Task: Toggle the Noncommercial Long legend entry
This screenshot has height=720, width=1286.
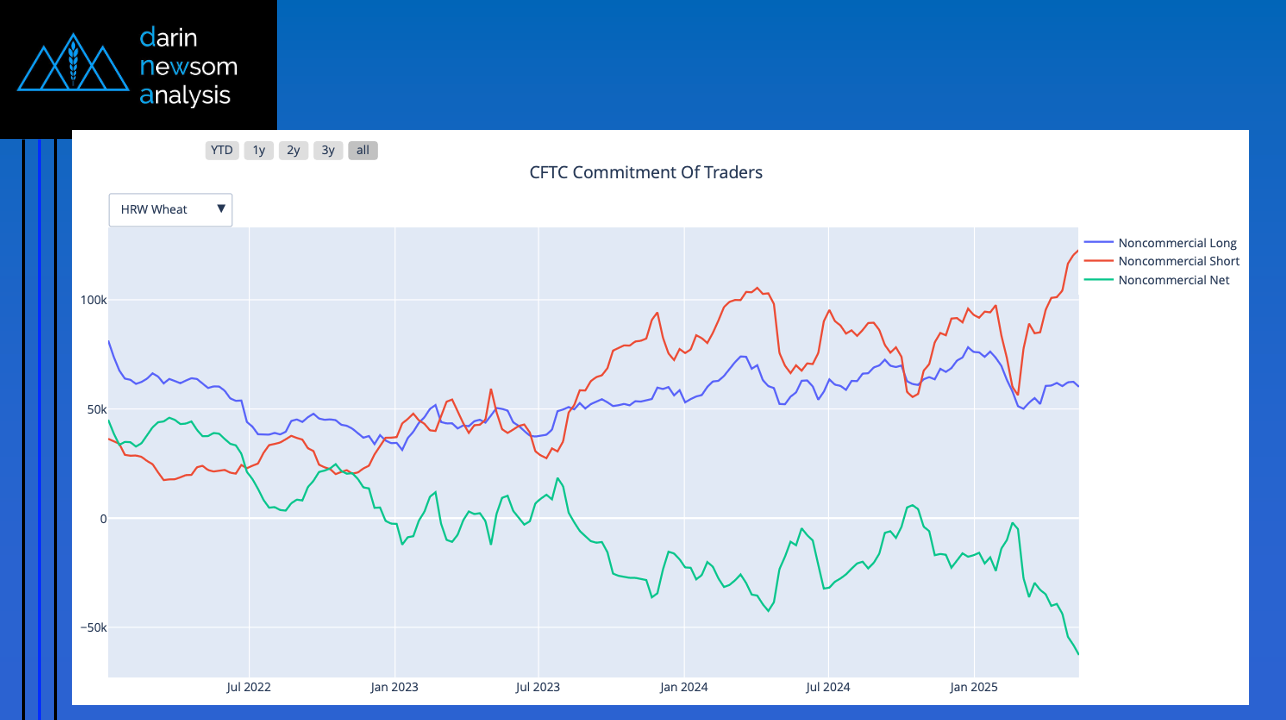Action: tap(1177, 243)
